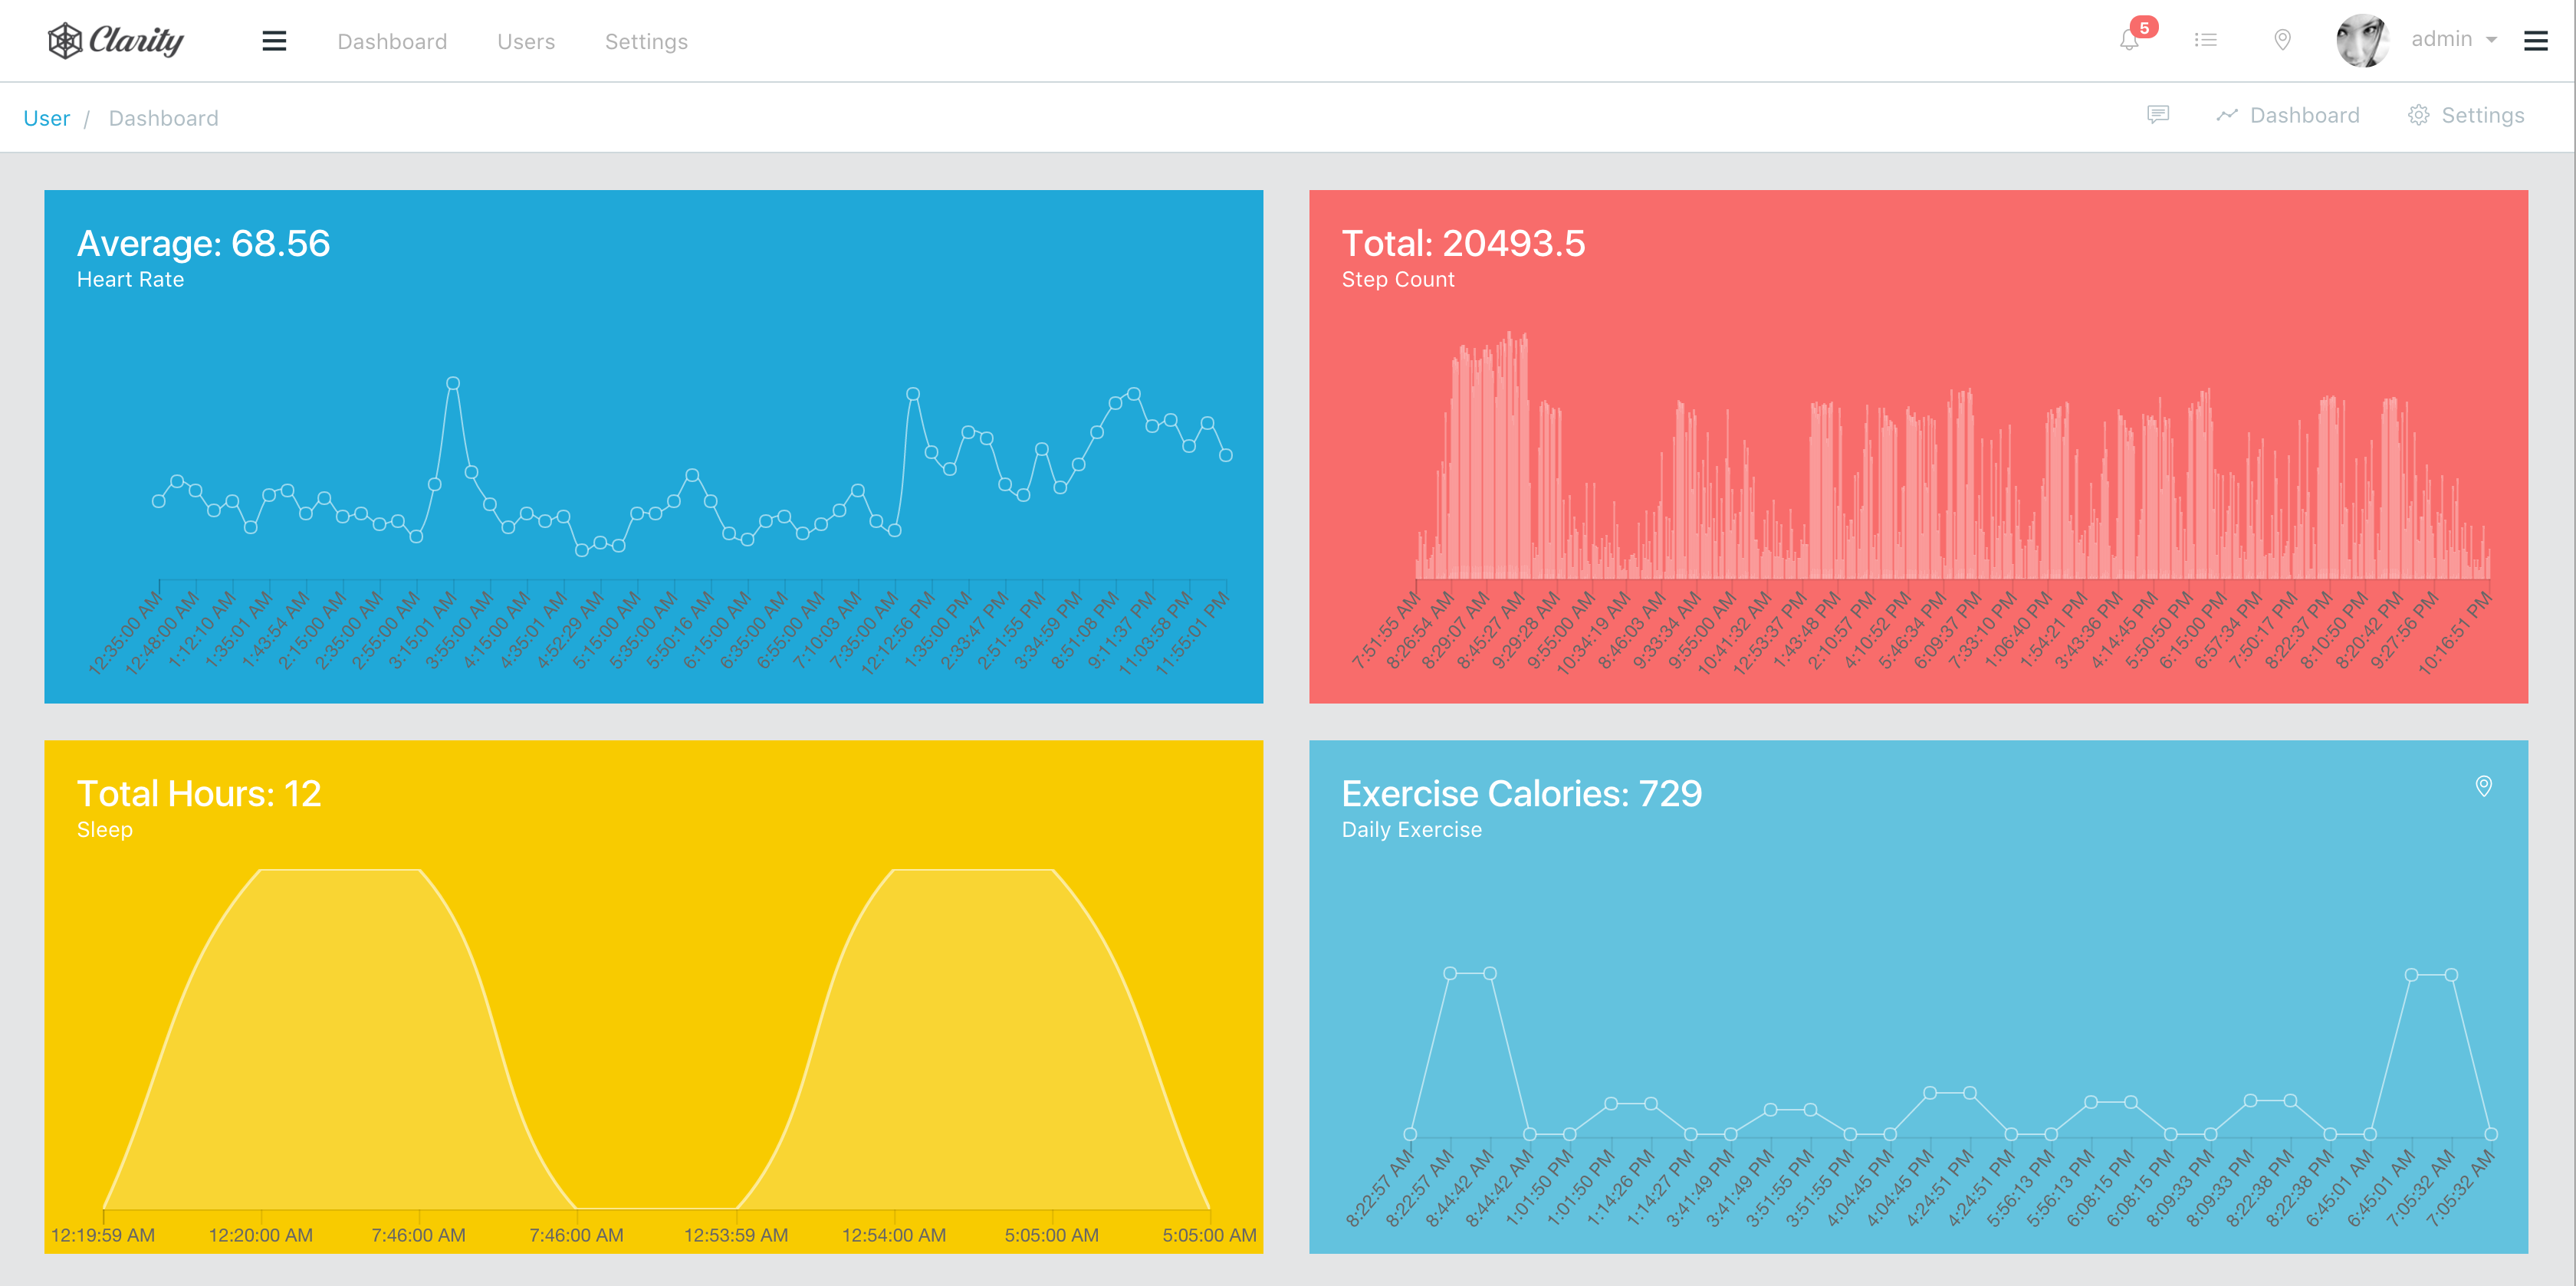Click the User breadcrumb link

click(46, 118)
